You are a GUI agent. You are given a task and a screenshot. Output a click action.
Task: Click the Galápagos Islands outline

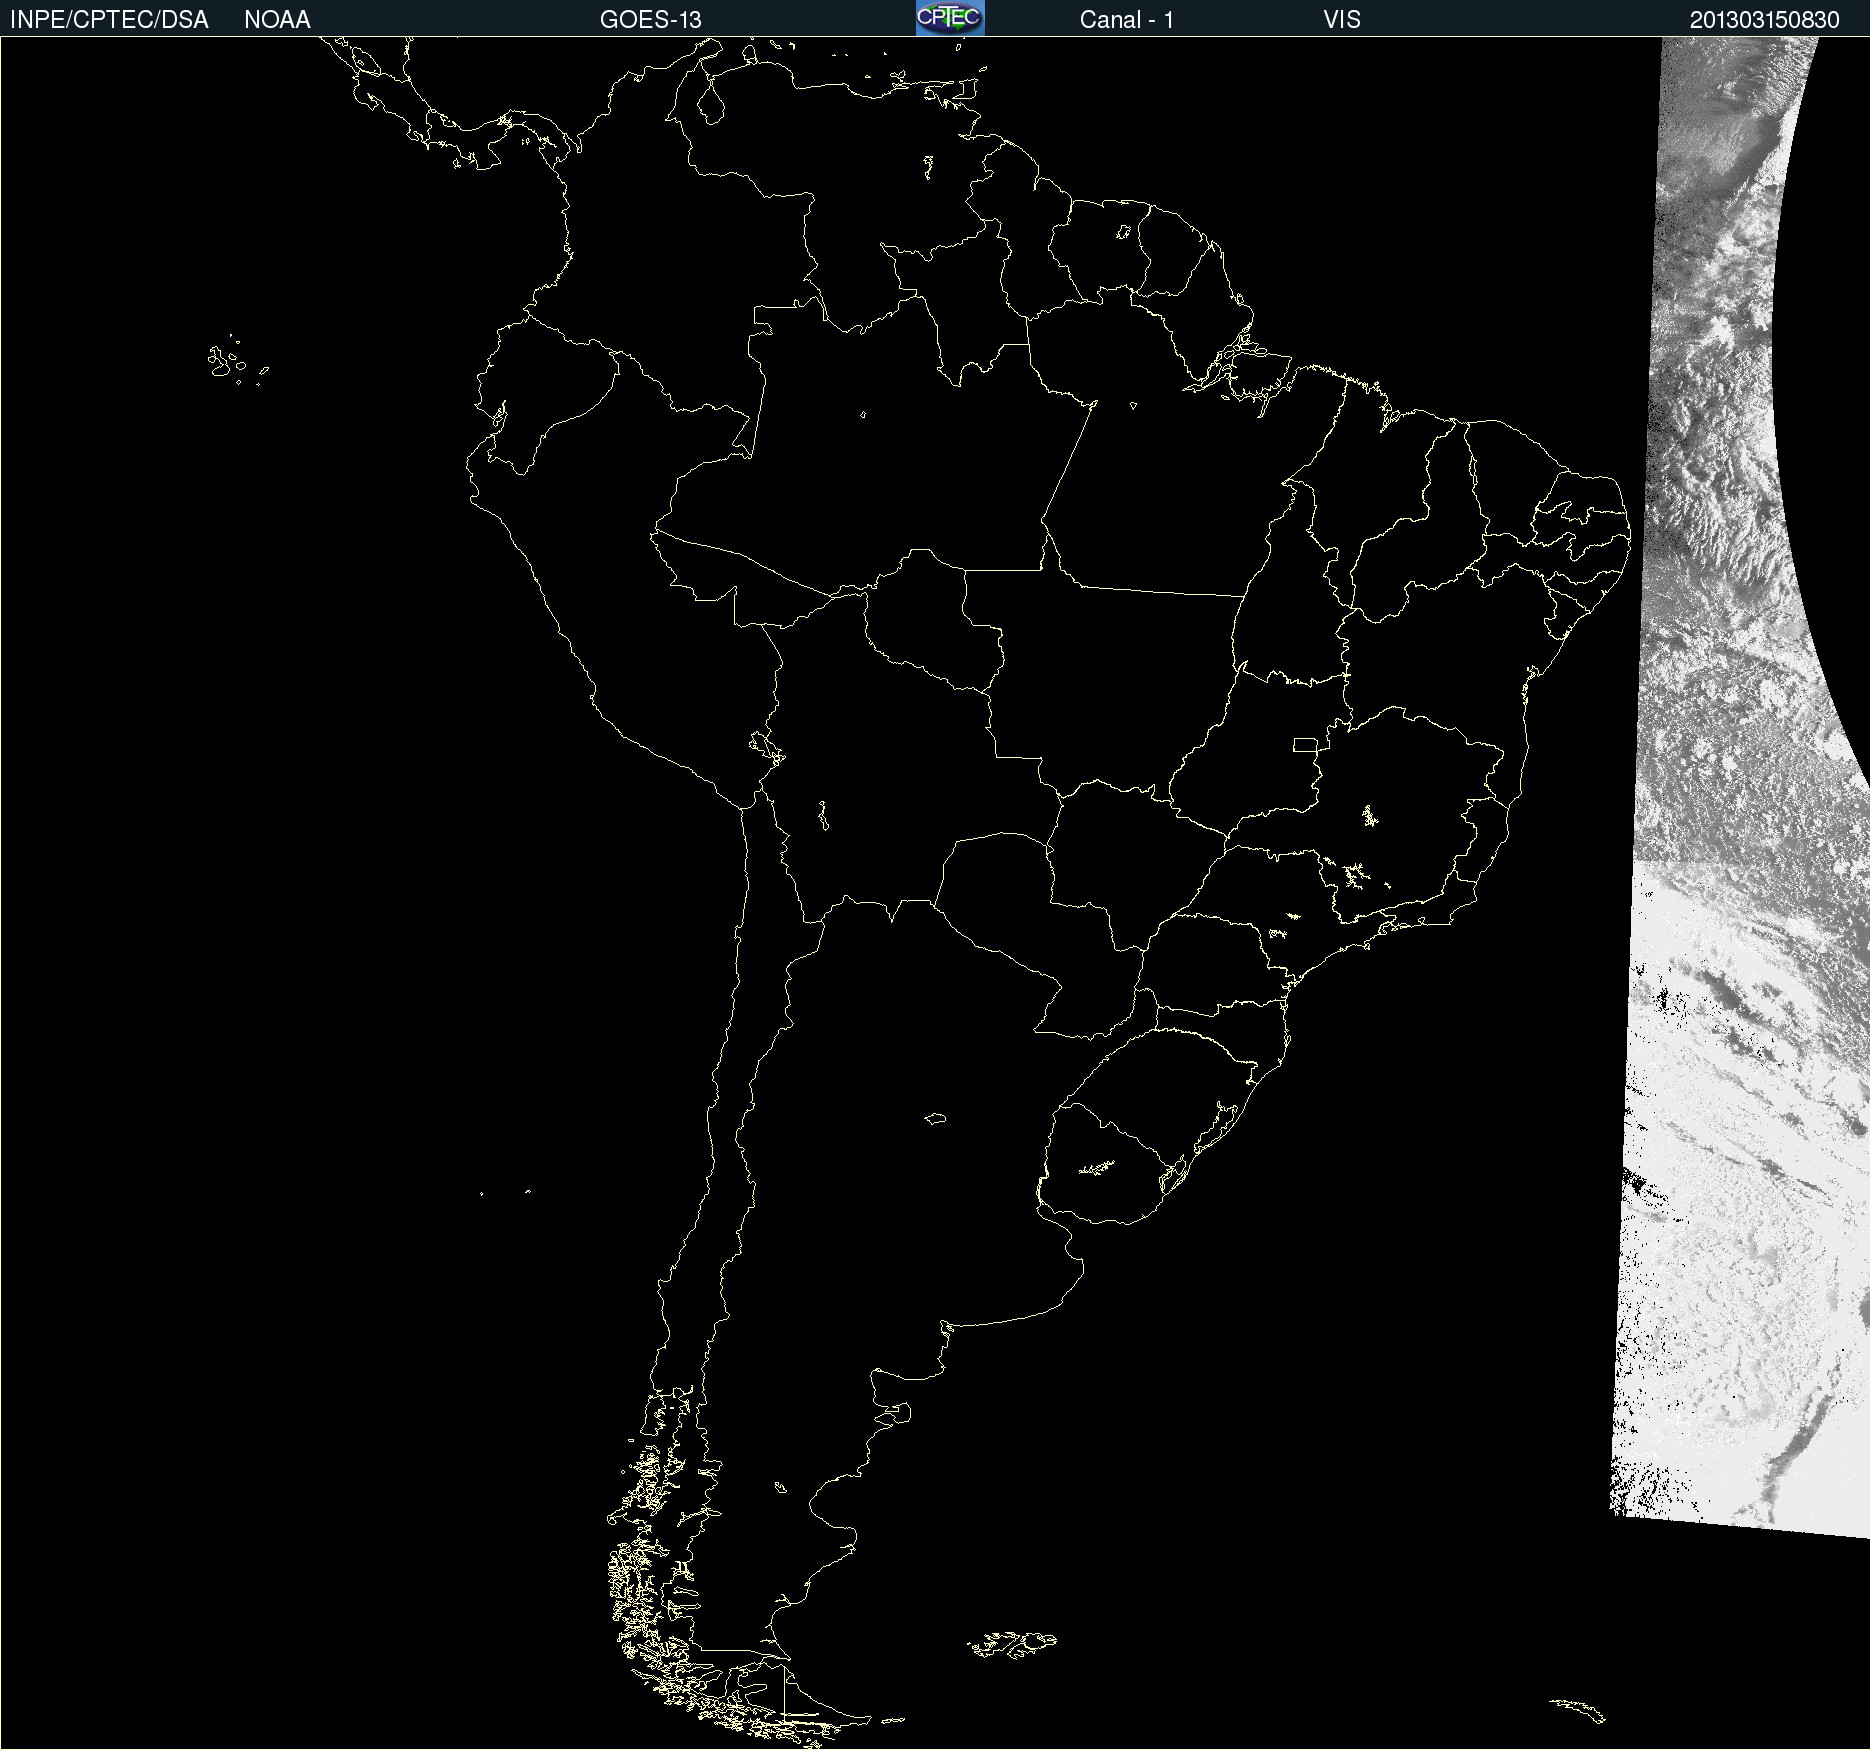pyautogui.click(x=226, y=362)
